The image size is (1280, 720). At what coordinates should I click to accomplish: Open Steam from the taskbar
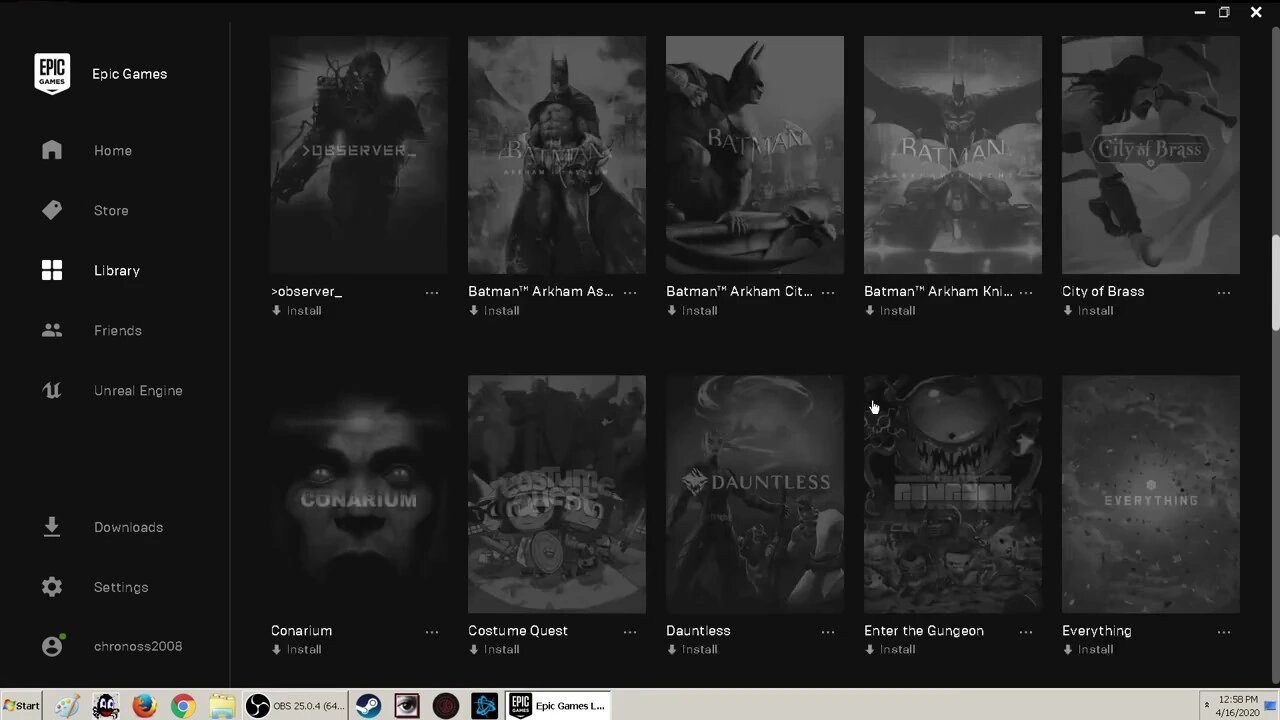click(368, 706)
